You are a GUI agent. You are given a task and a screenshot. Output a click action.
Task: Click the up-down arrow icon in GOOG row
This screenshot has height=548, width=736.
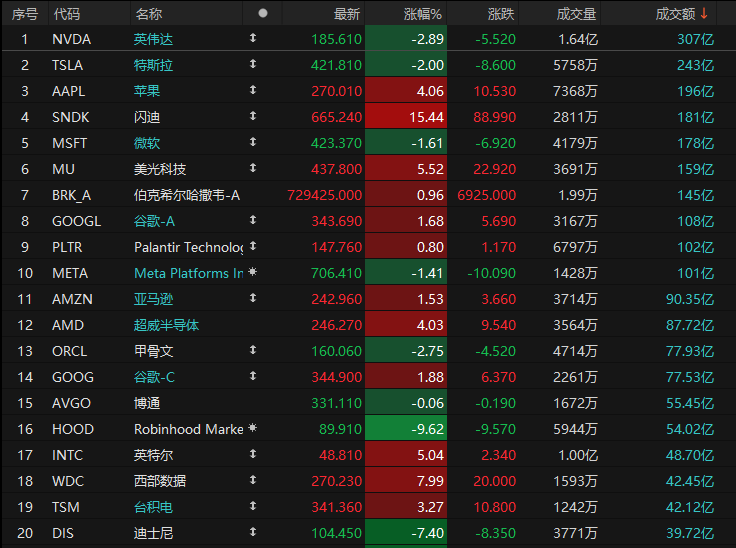253,375
